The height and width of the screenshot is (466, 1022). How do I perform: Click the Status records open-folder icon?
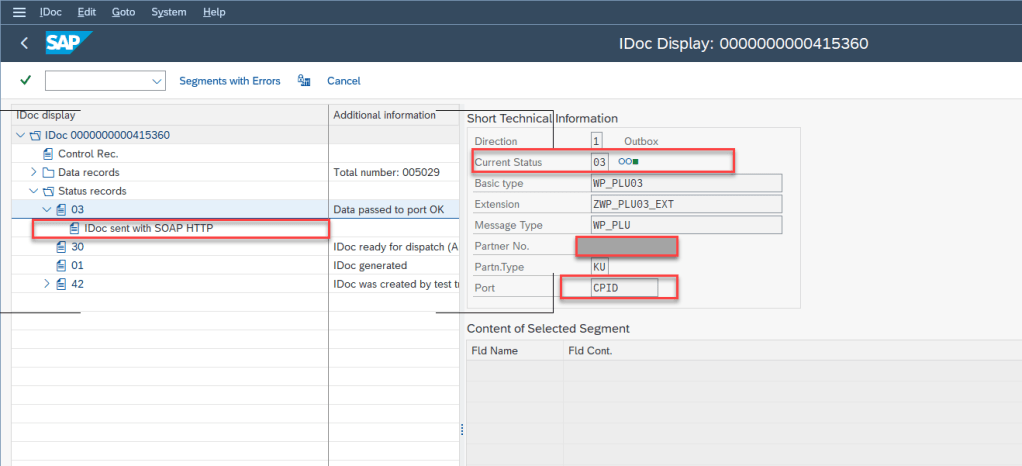(48, 191)
